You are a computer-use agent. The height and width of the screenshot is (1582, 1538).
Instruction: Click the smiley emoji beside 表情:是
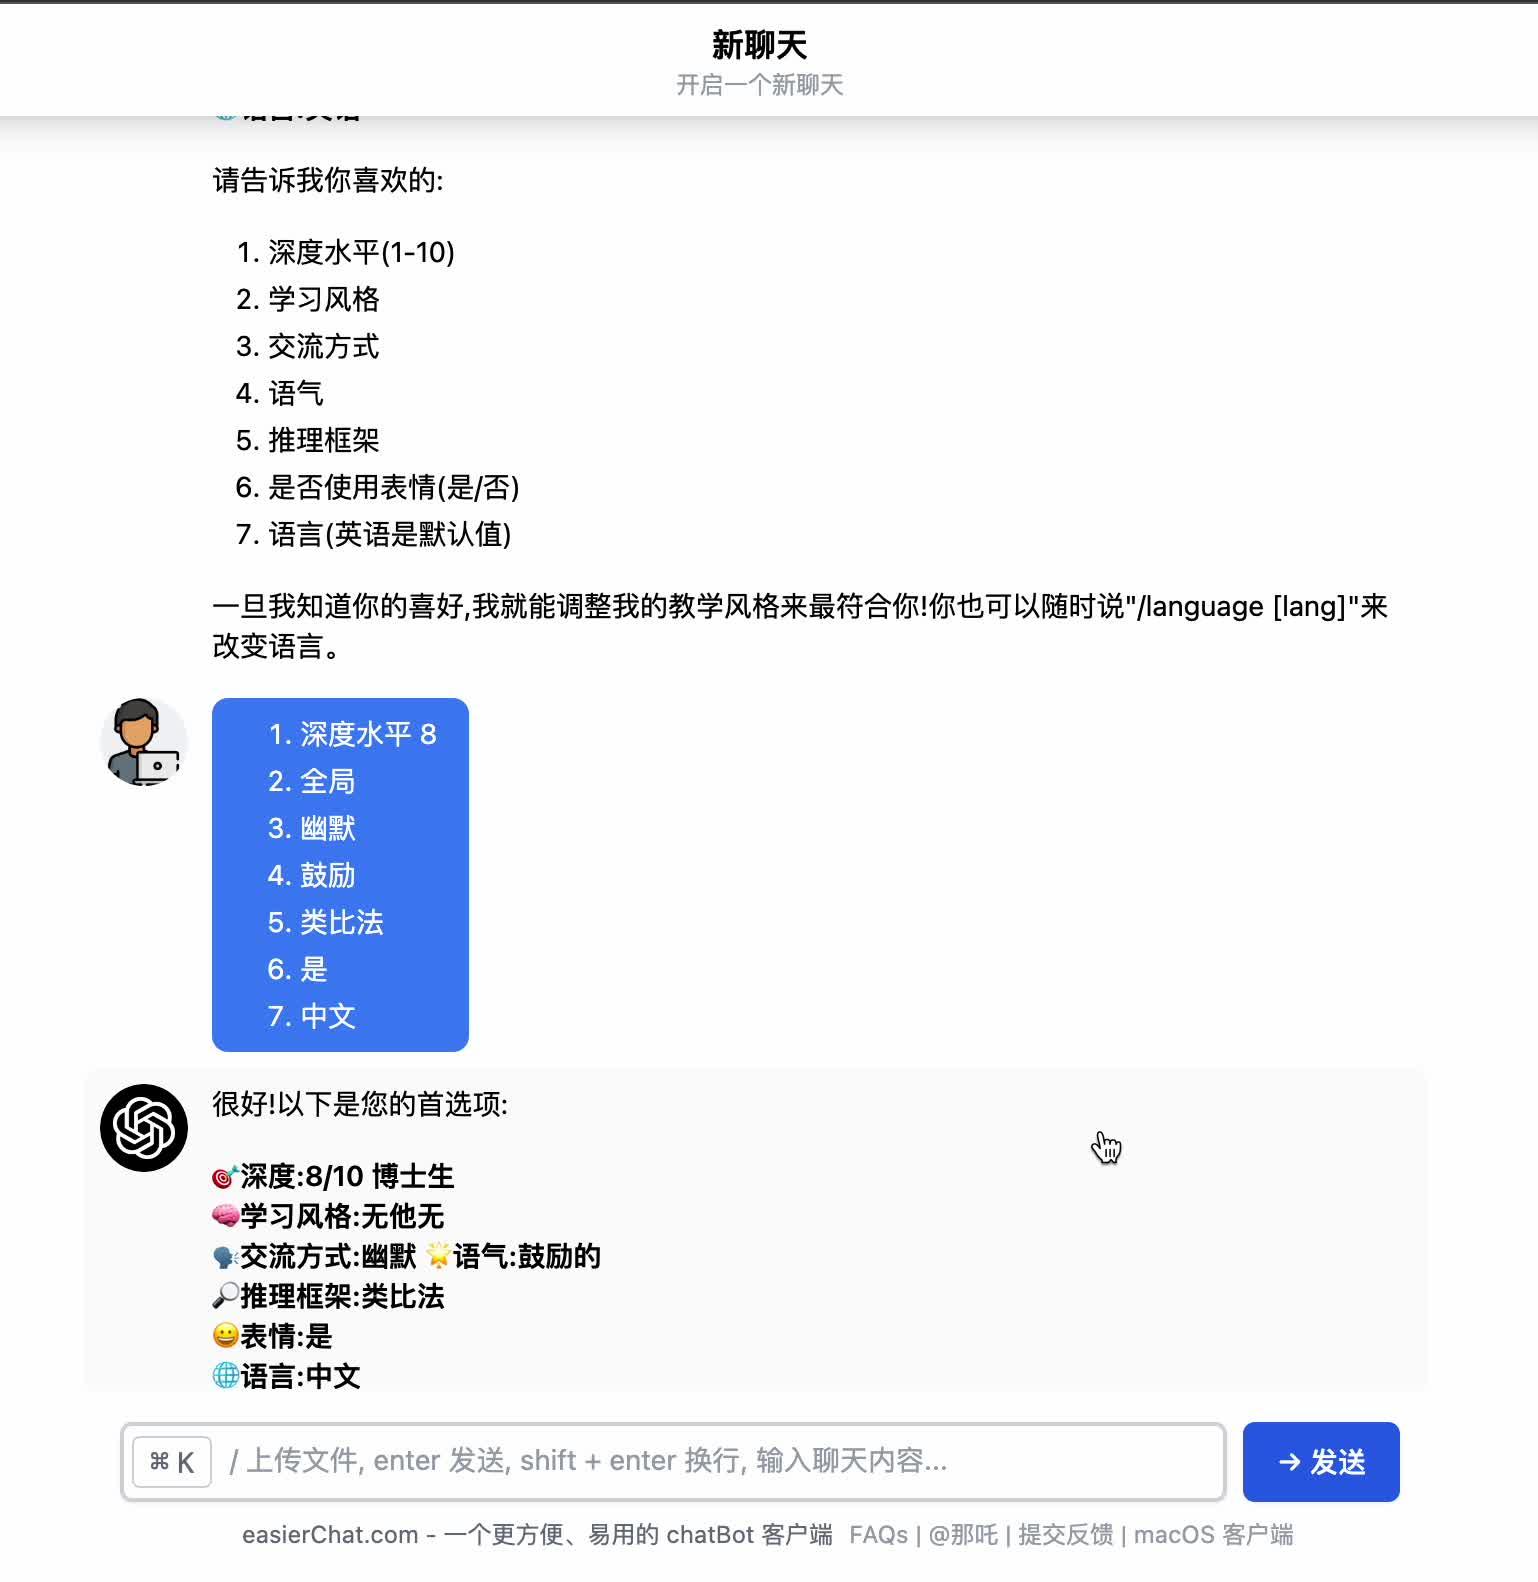tap(226, 1336)
